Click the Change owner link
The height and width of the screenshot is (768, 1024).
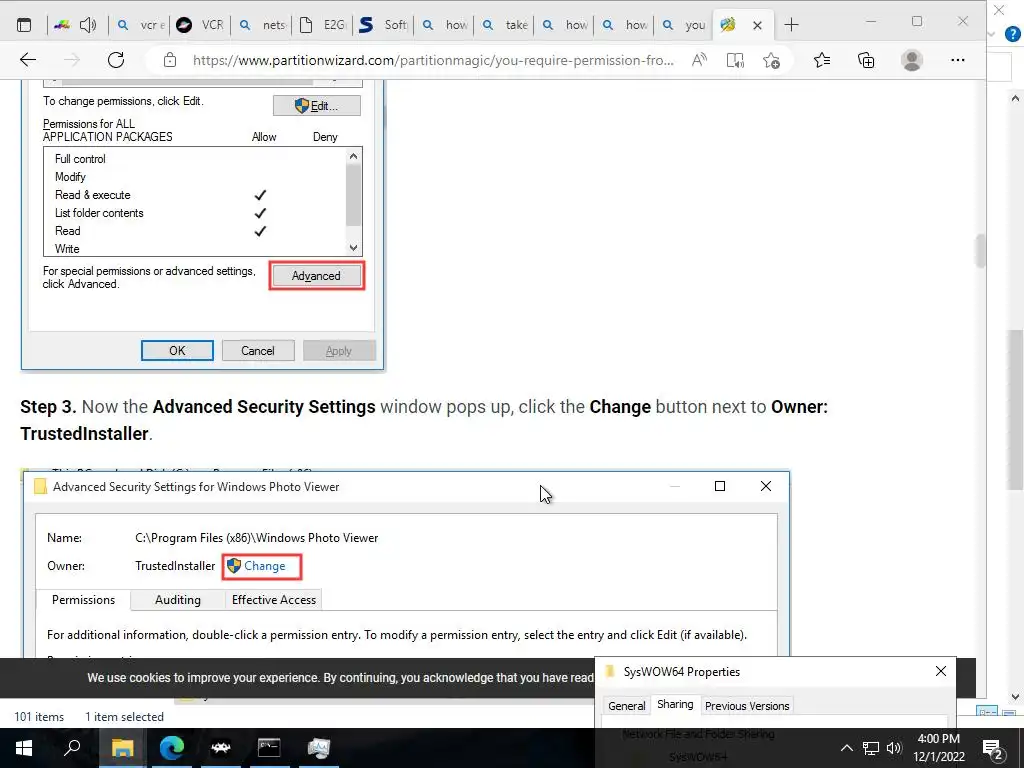(262, 566)
